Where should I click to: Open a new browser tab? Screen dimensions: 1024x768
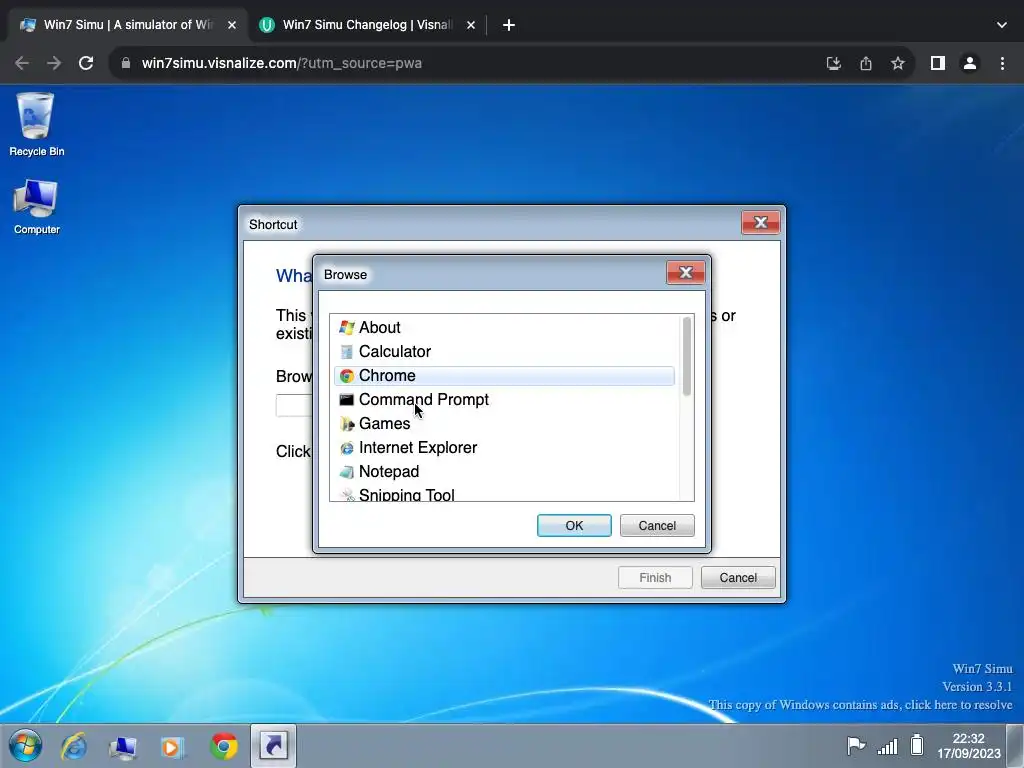pyautogui.click(x=509, y=25)
